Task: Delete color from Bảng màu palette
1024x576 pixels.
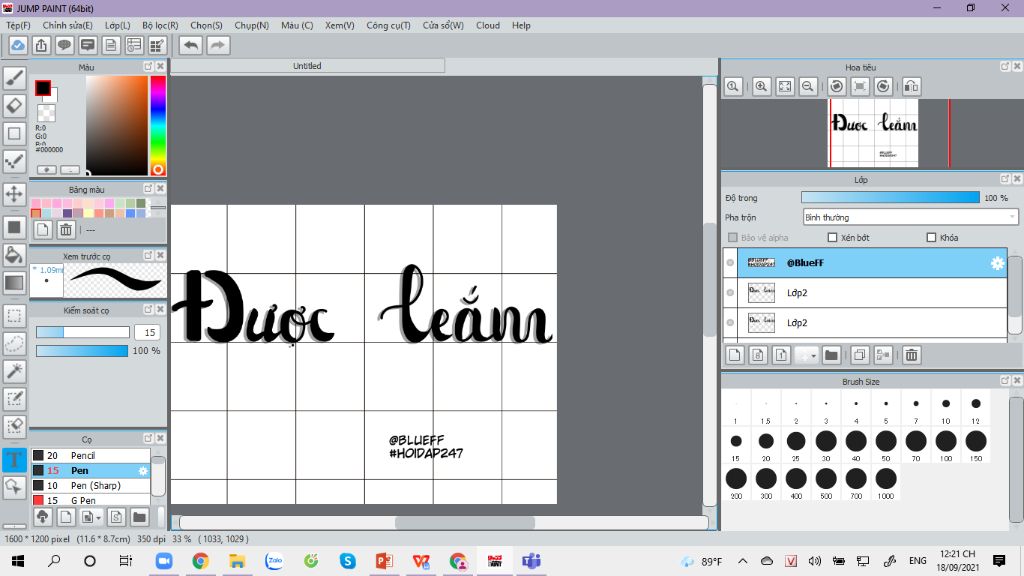Action: pyautogui.click(x=66, y=229)
